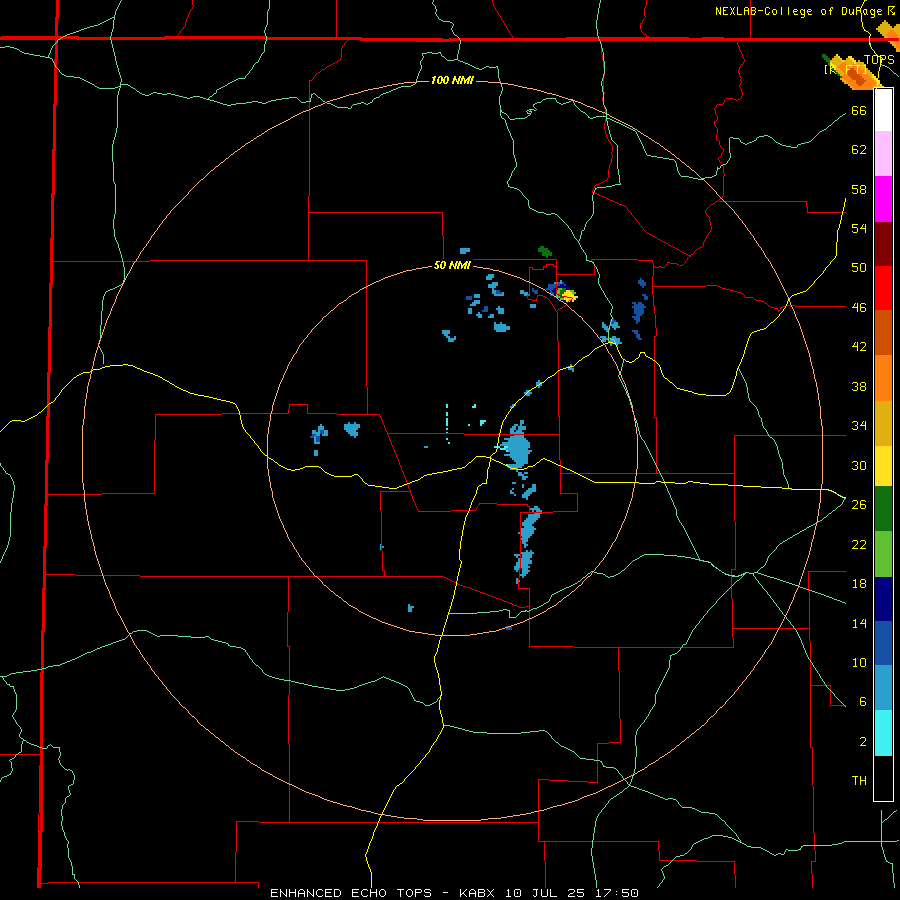This screenshot has height=900, width=900.
Task: Click the dark red 50-54 scale segment
Action: coord(883,244)
